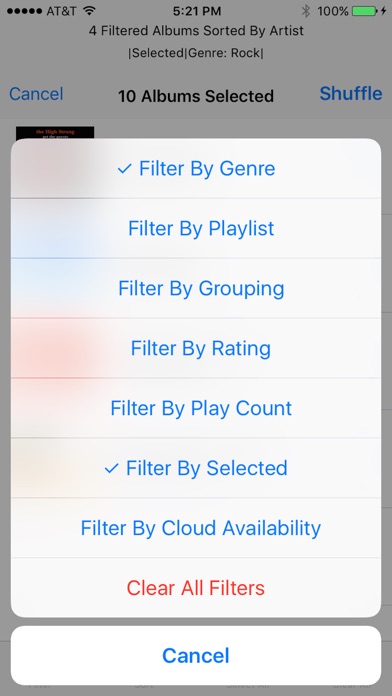Tap the High Strung album artwork thumbnail

tap(55, 133)
